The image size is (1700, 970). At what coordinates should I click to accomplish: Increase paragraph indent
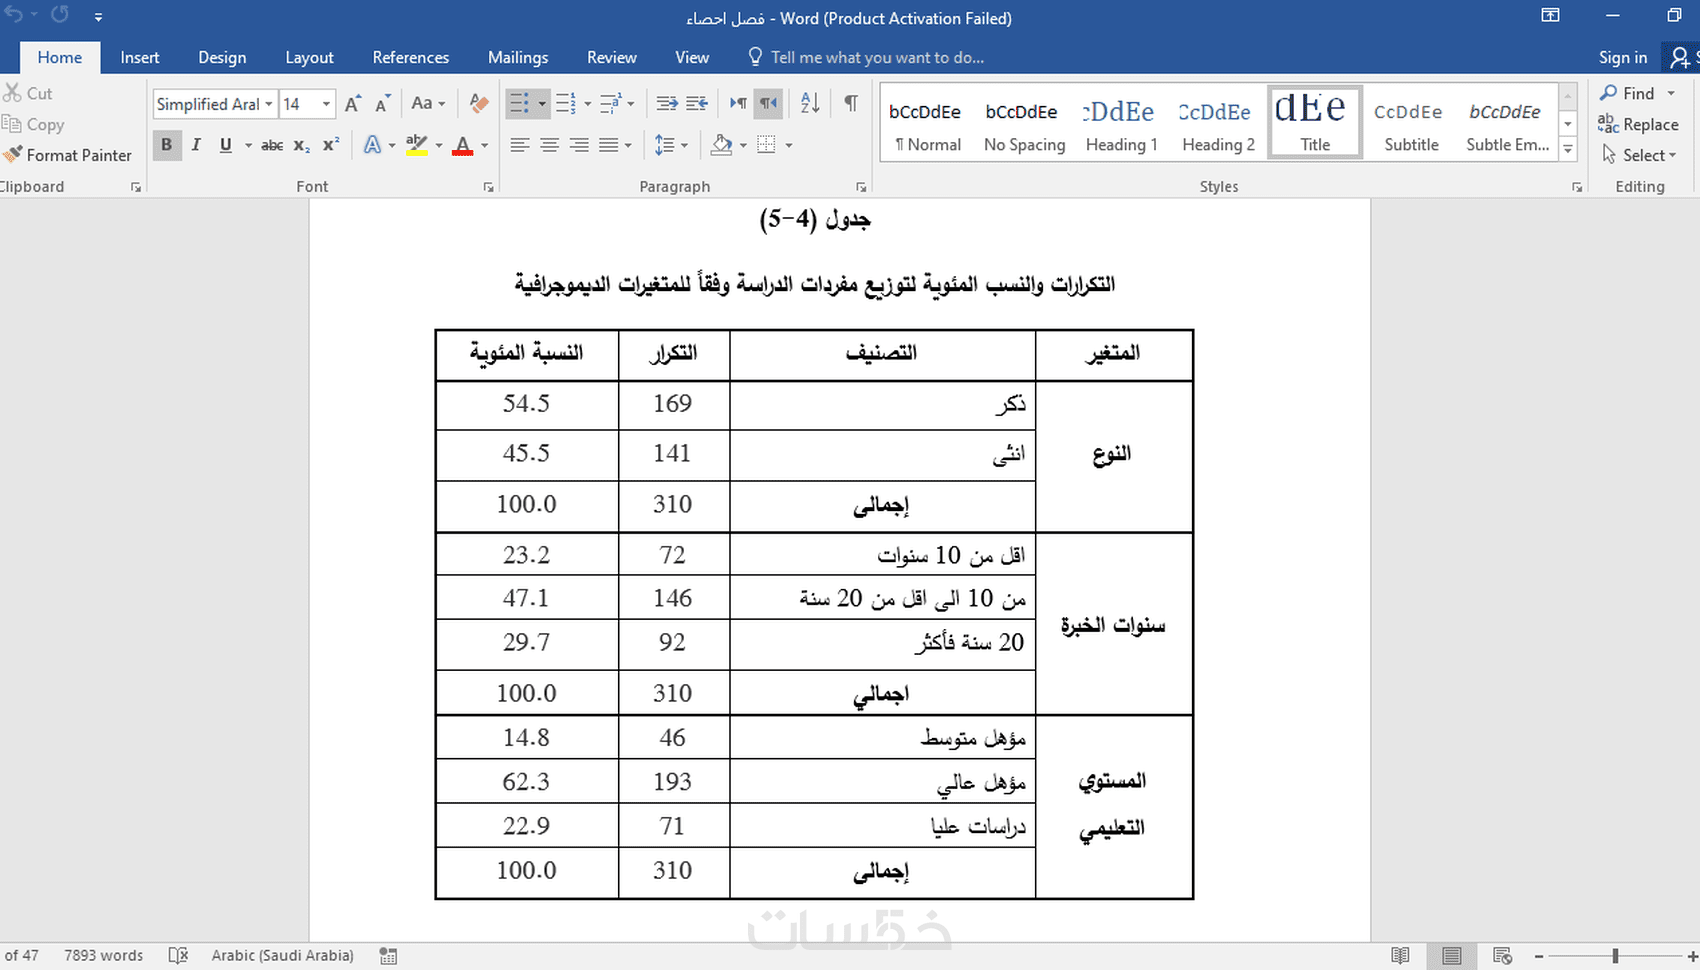click(x=697, y=103)
